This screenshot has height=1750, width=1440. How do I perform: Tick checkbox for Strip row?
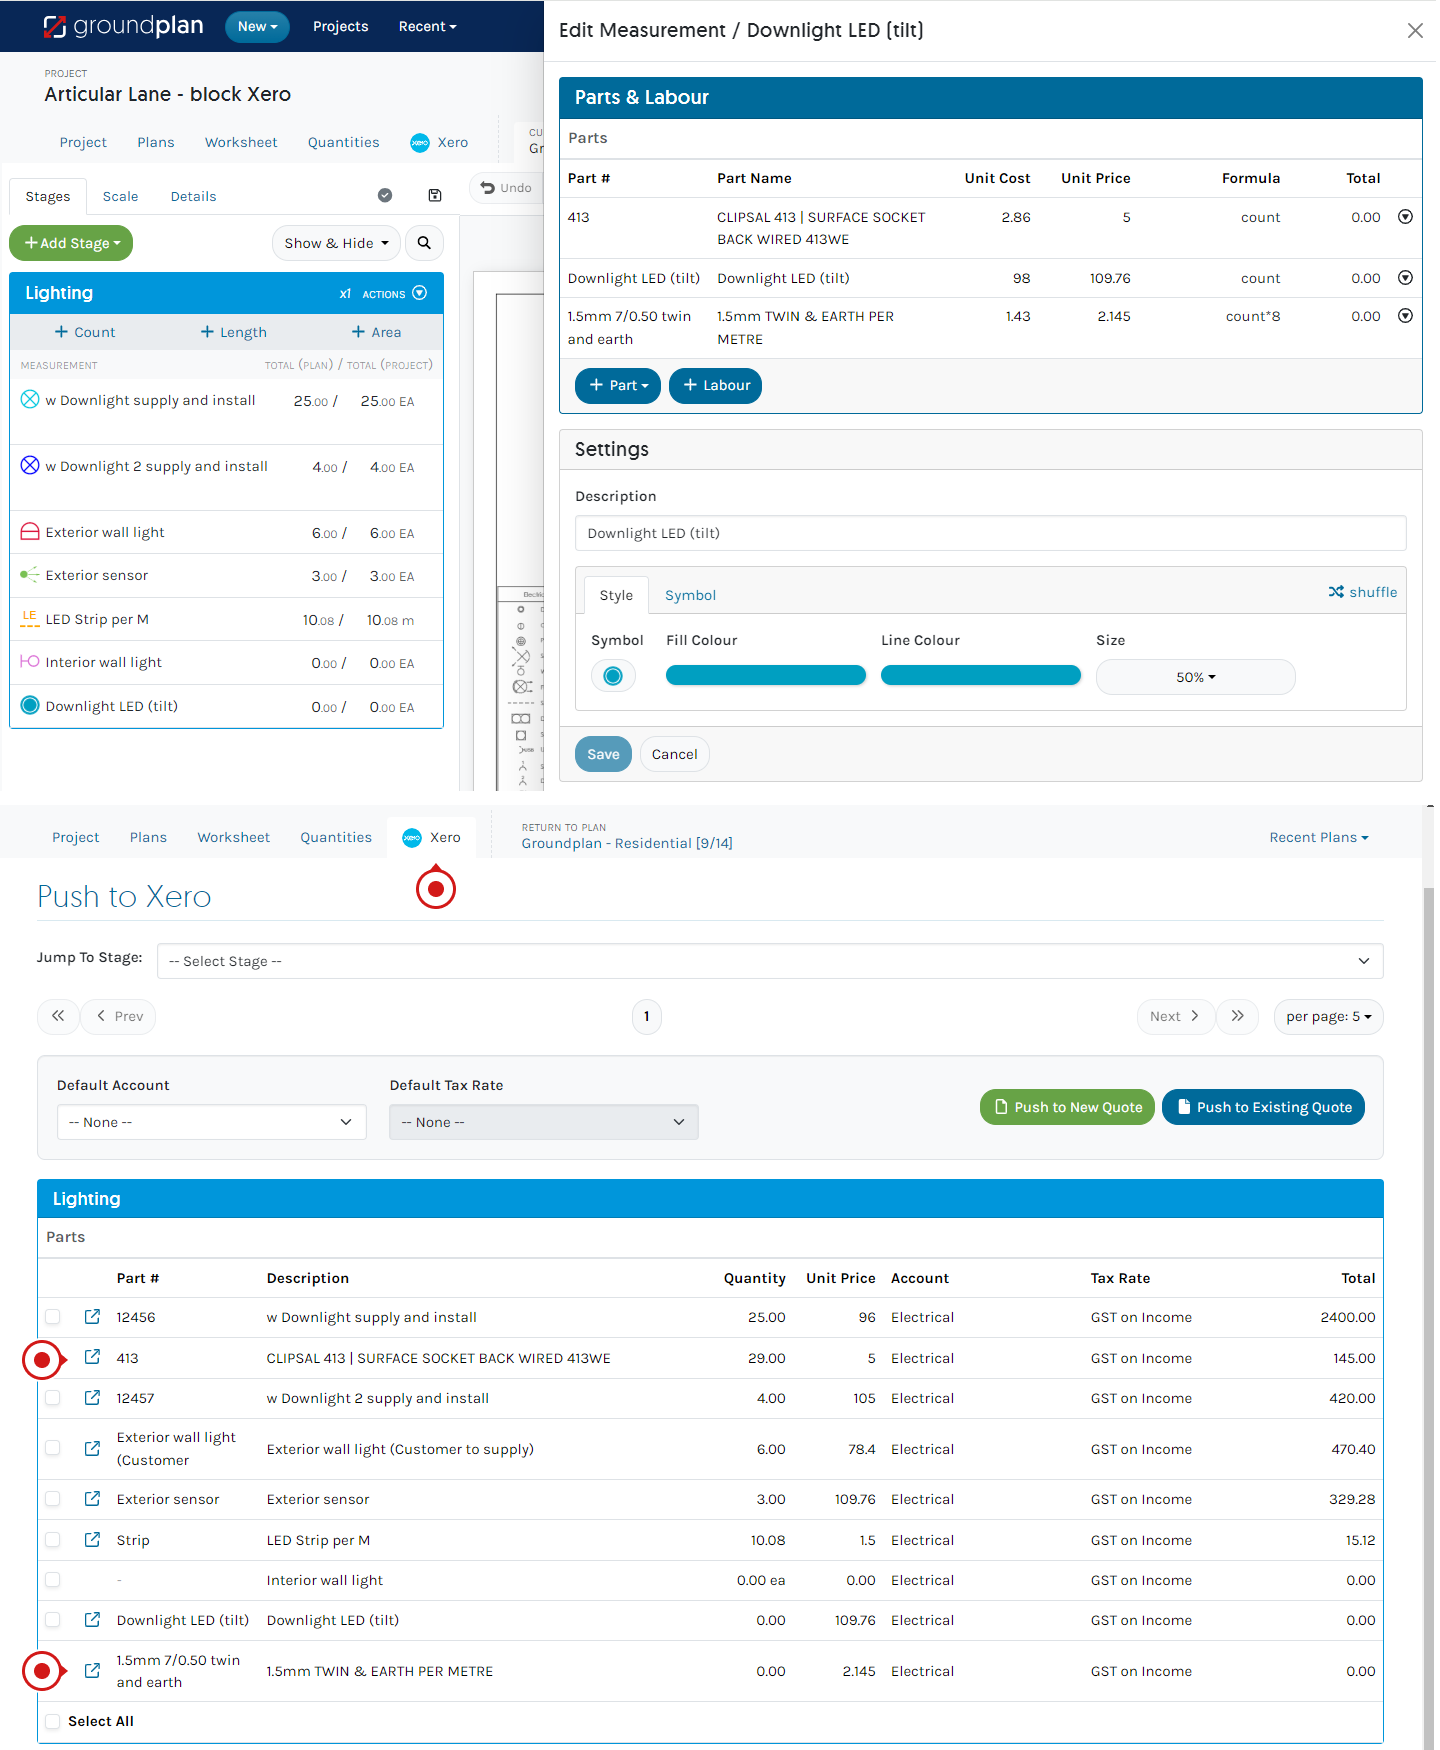53,1540
